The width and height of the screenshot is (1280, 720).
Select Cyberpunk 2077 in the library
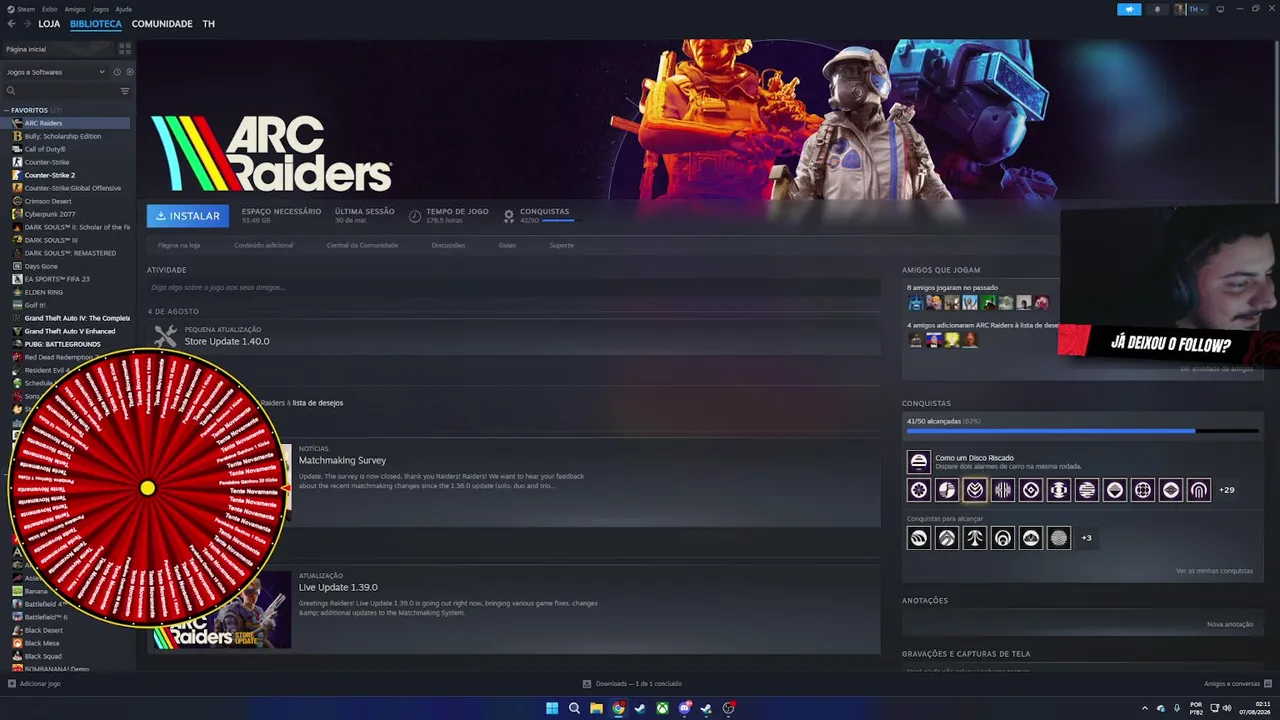tap(66, 214)
